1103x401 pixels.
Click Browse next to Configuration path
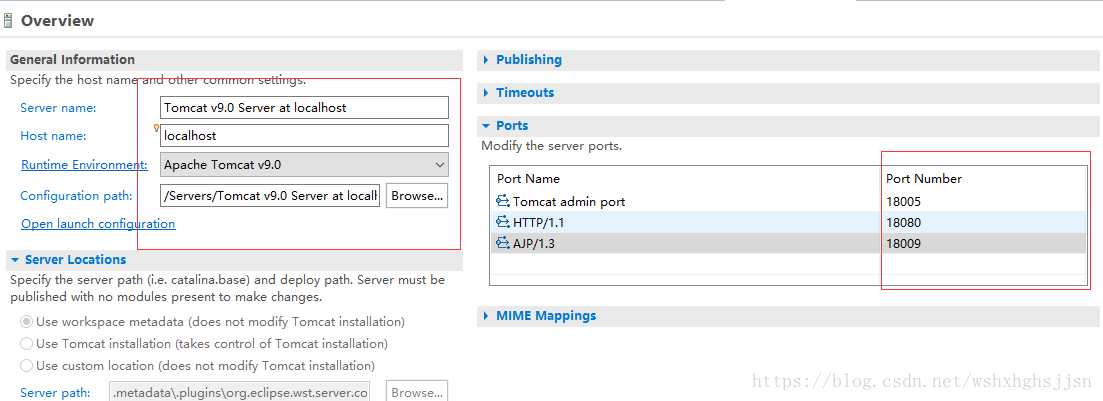coord(417,196)
